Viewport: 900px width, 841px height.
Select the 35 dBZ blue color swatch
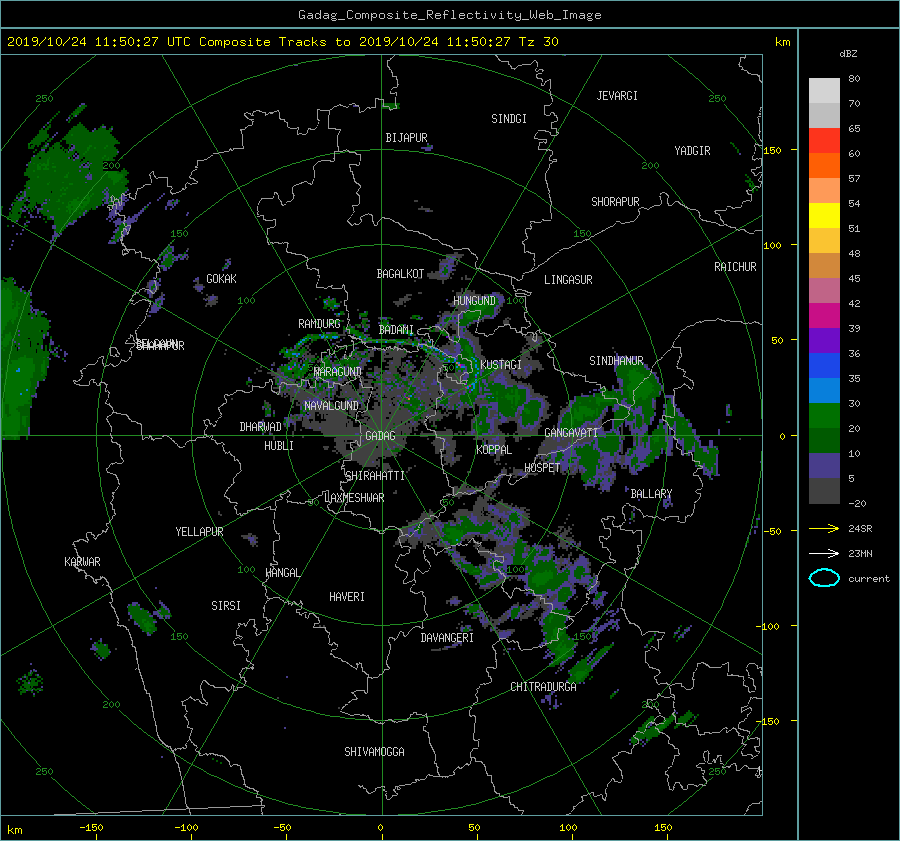824,366
